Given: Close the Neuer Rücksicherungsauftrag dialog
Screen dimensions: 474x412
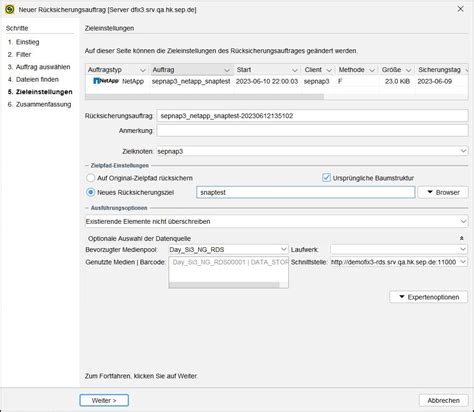Looking at the screenshot, I should 460,9.
